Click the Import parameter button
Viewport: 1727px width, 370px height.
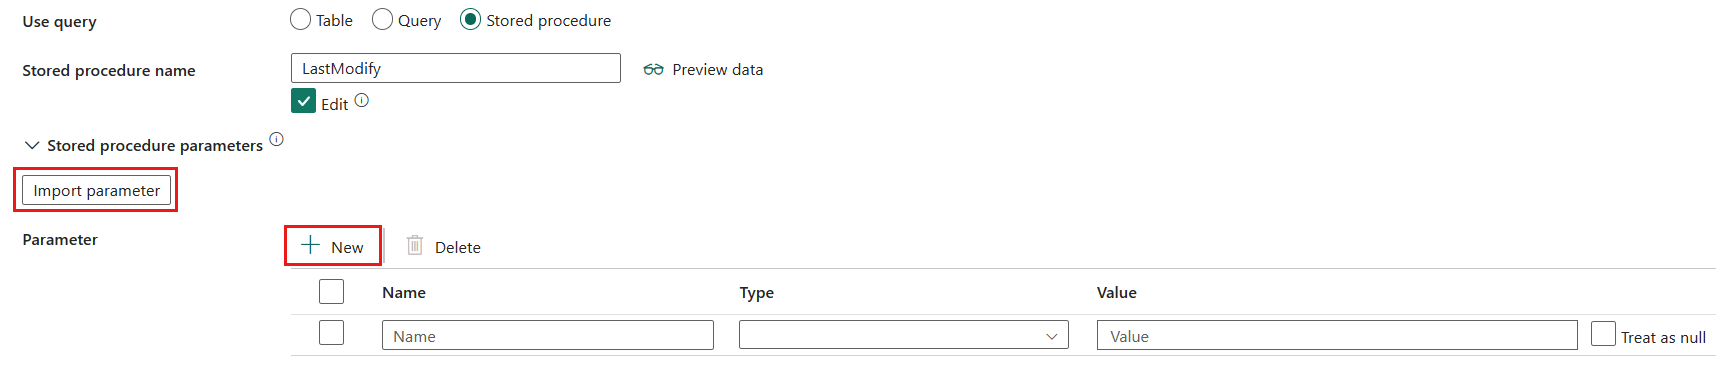pos(96,190)
